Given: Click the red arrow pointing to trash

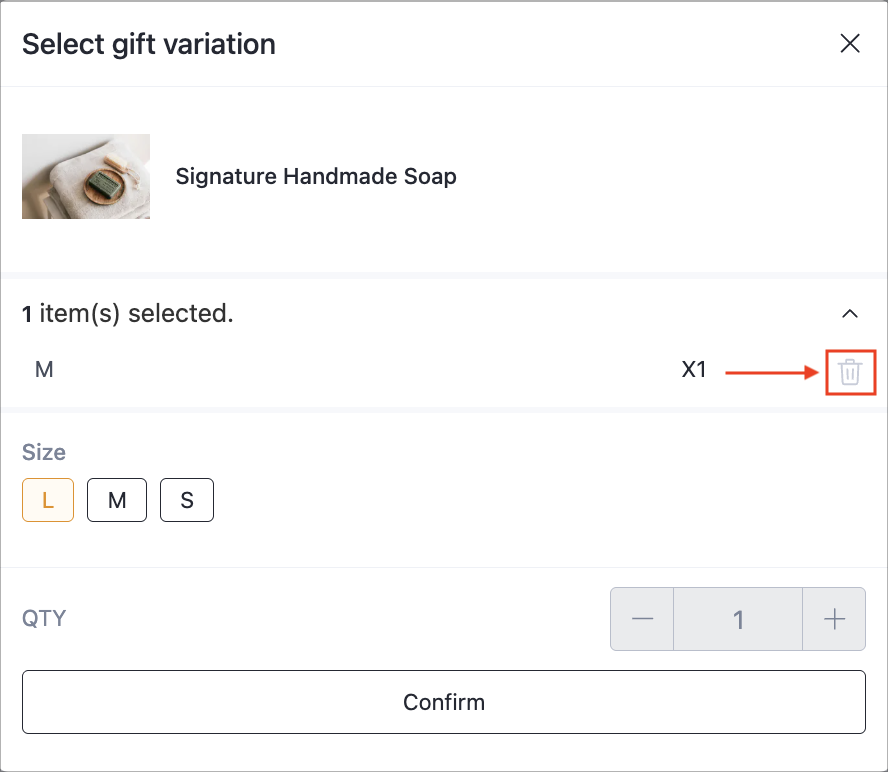Looking at the screenshot, I should point(772,372).
